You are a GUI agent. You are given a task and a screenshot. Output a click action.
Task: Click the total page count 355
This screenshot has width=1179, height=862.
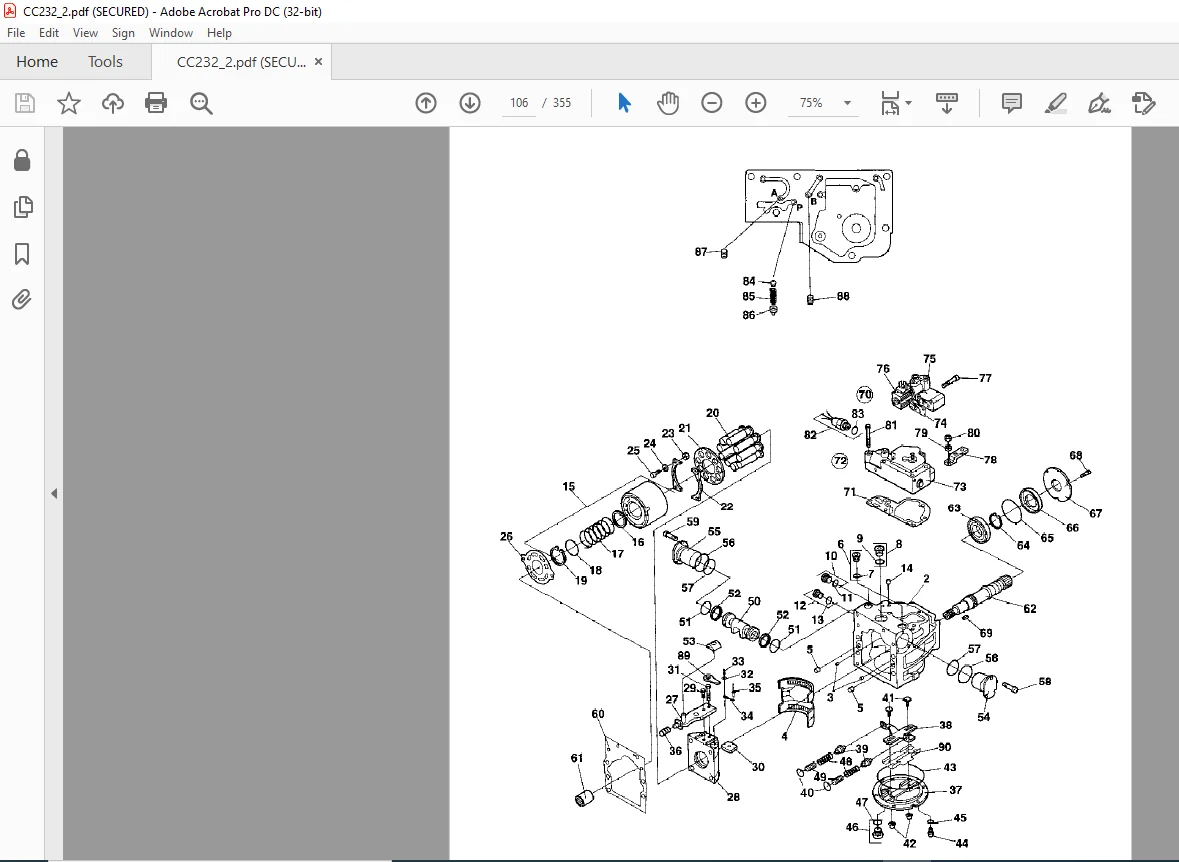pyautogui.click(x=562, y=103)
